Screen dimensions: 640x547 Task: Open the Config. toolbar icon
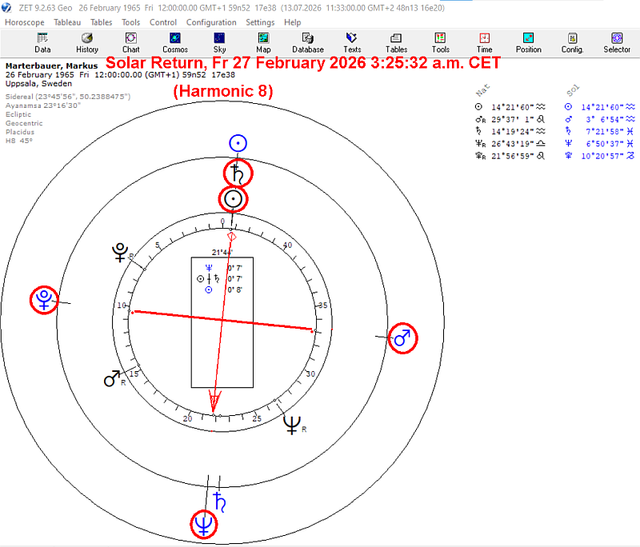click(572, 43)
